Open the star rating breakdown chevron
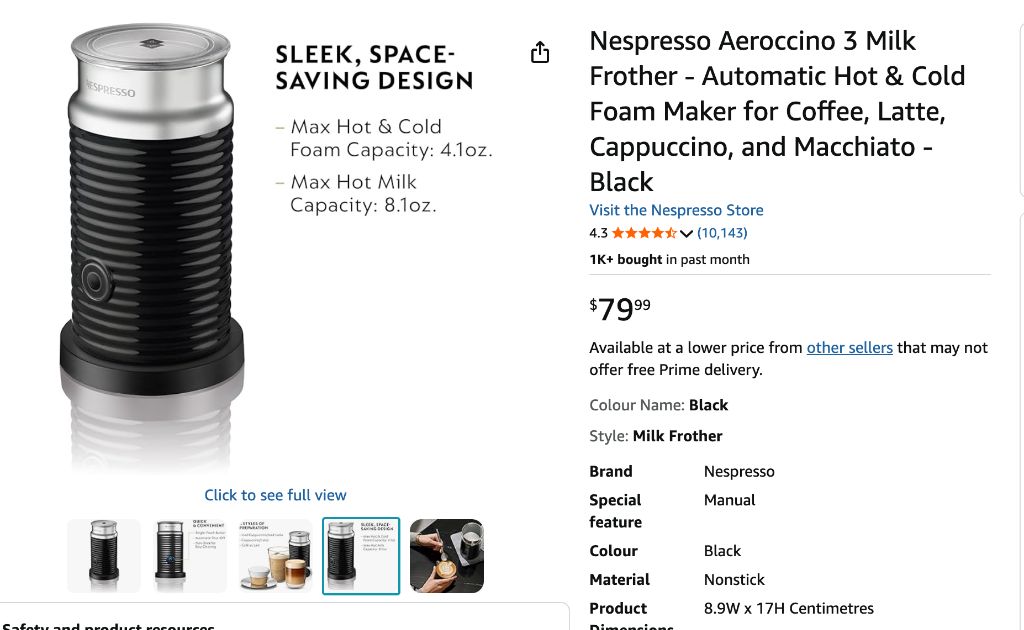1024x630 pixels. click(x=686, y=234)
